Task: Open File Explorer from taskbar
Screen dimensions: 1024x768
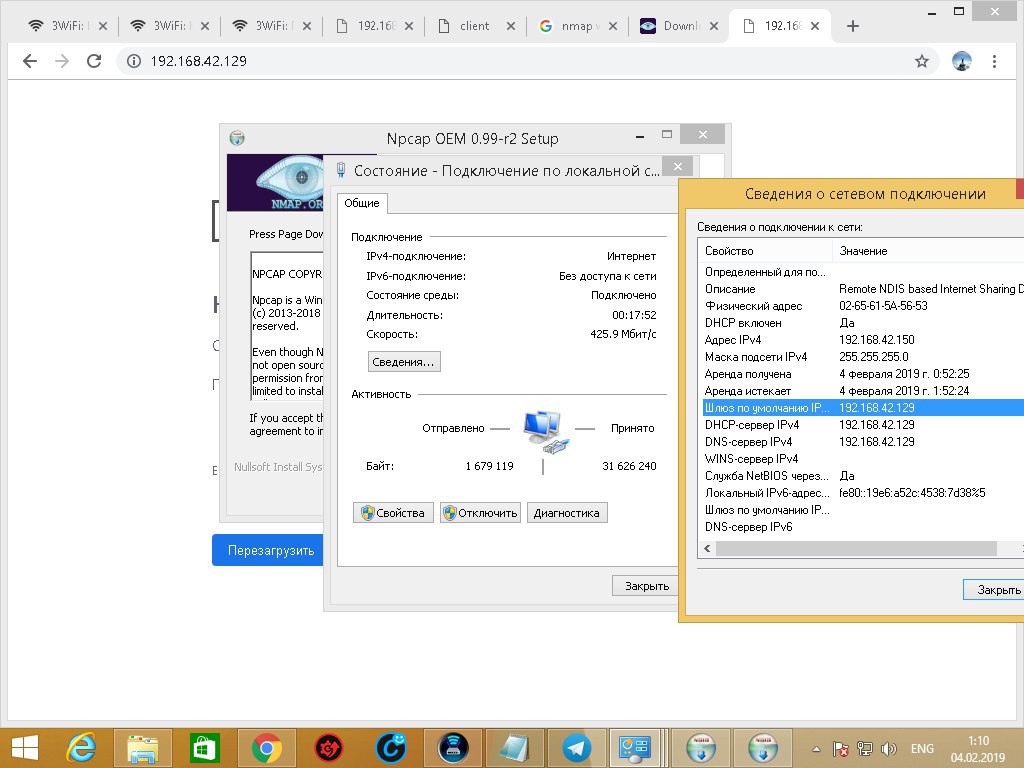Action: pos(142,748)
